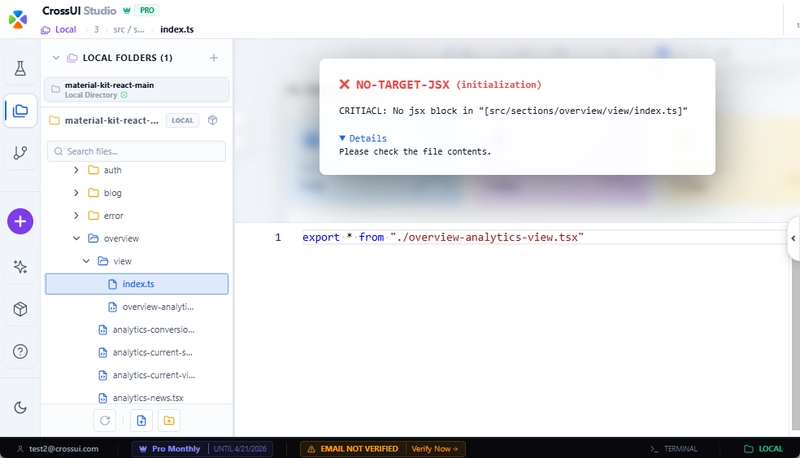Click the Verify Now link
This screenshot has height=458, width=800.
[435, 449]
